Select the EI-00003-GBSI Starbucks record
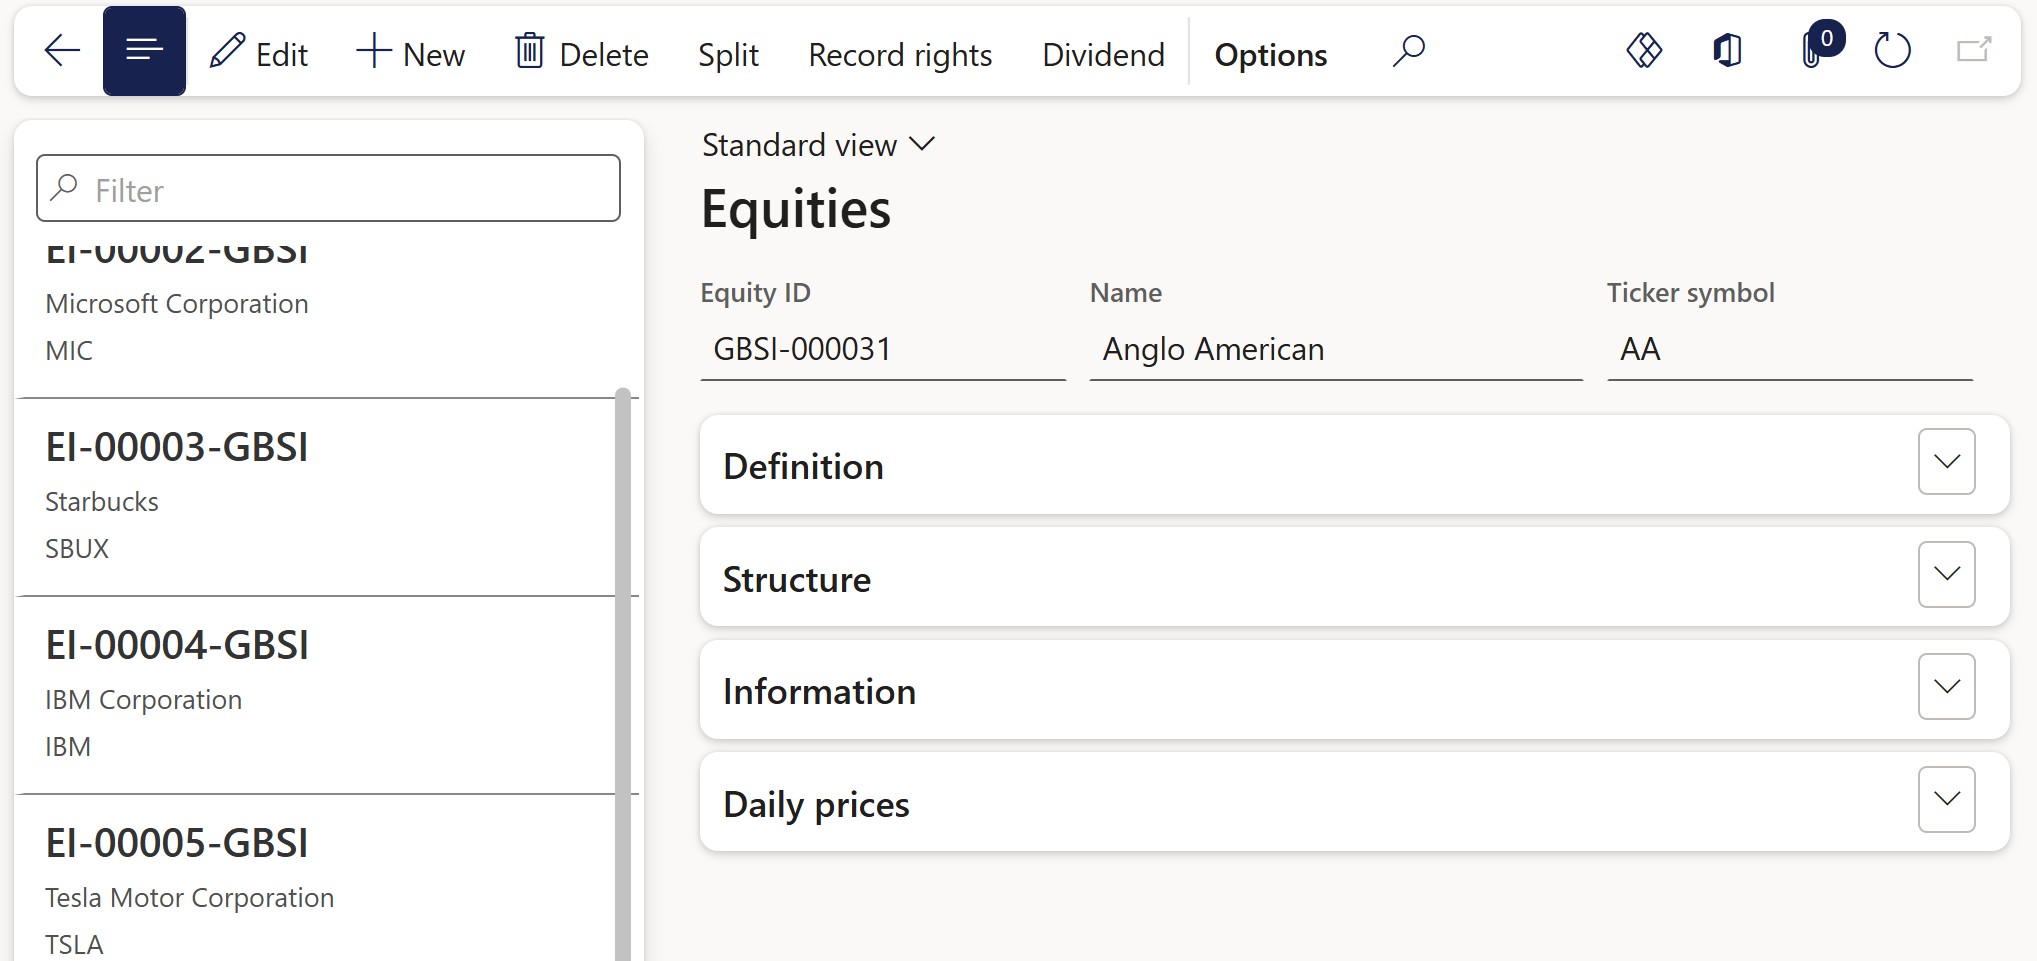This screenshot has width=2037, height=961. (316, 497)
